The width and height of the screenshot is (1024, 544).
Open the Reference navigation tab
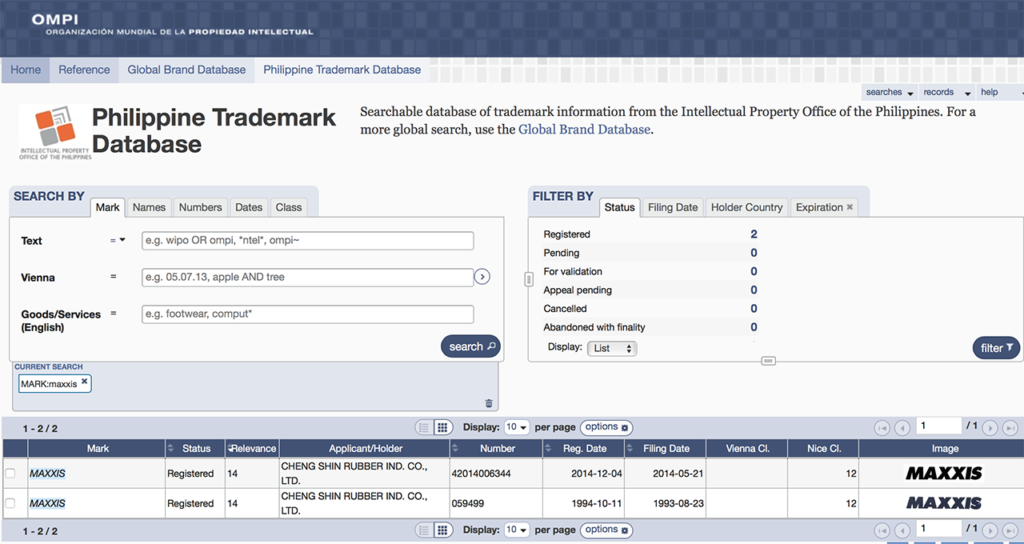point(84,70)
